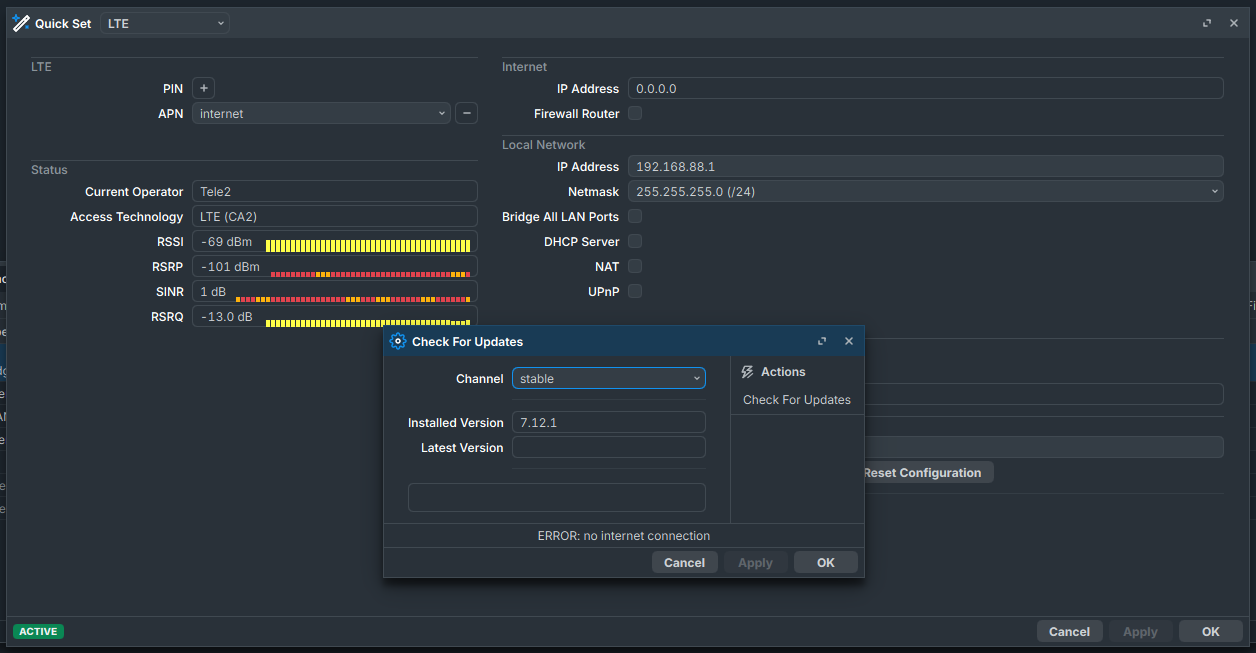
Task: Open the Channel dropdown set to stable
Action: (x=608, y=379)
